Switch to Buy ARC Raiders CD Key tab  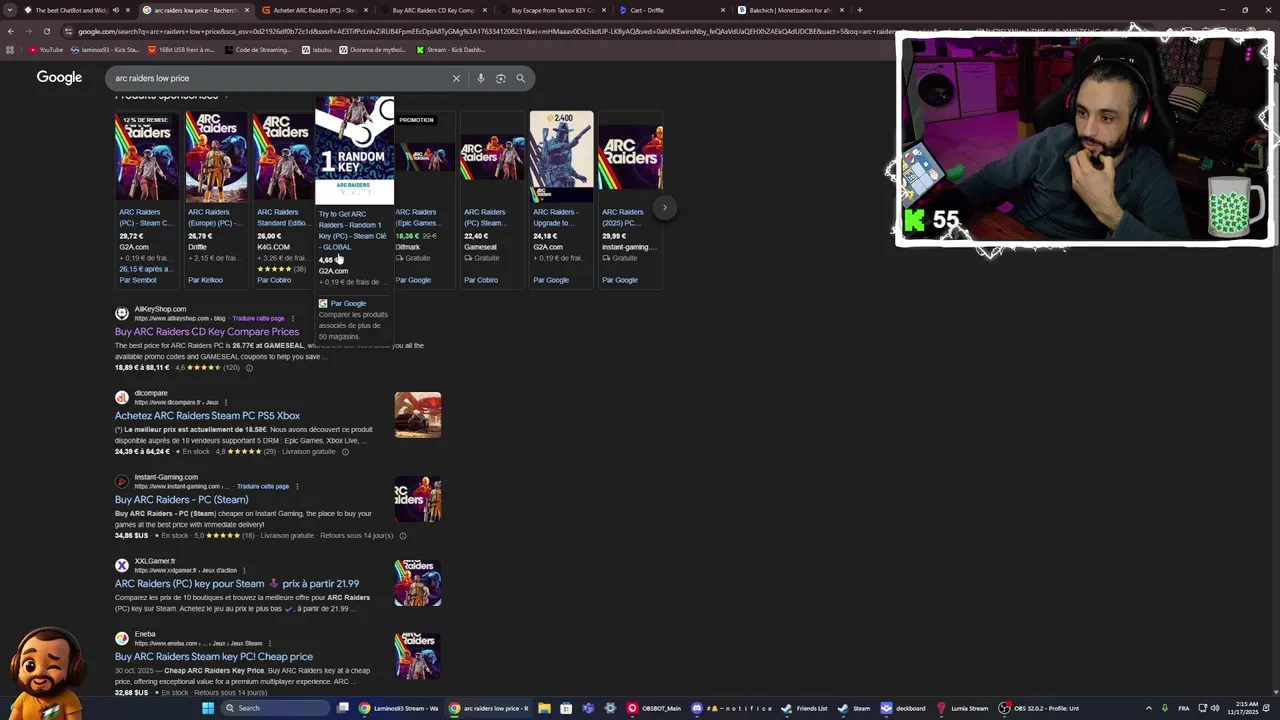432,10
